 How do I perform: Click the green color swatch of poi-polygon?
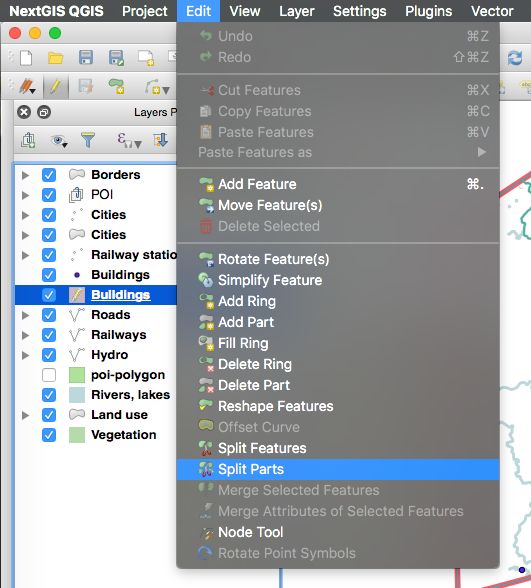pos(77,375)
